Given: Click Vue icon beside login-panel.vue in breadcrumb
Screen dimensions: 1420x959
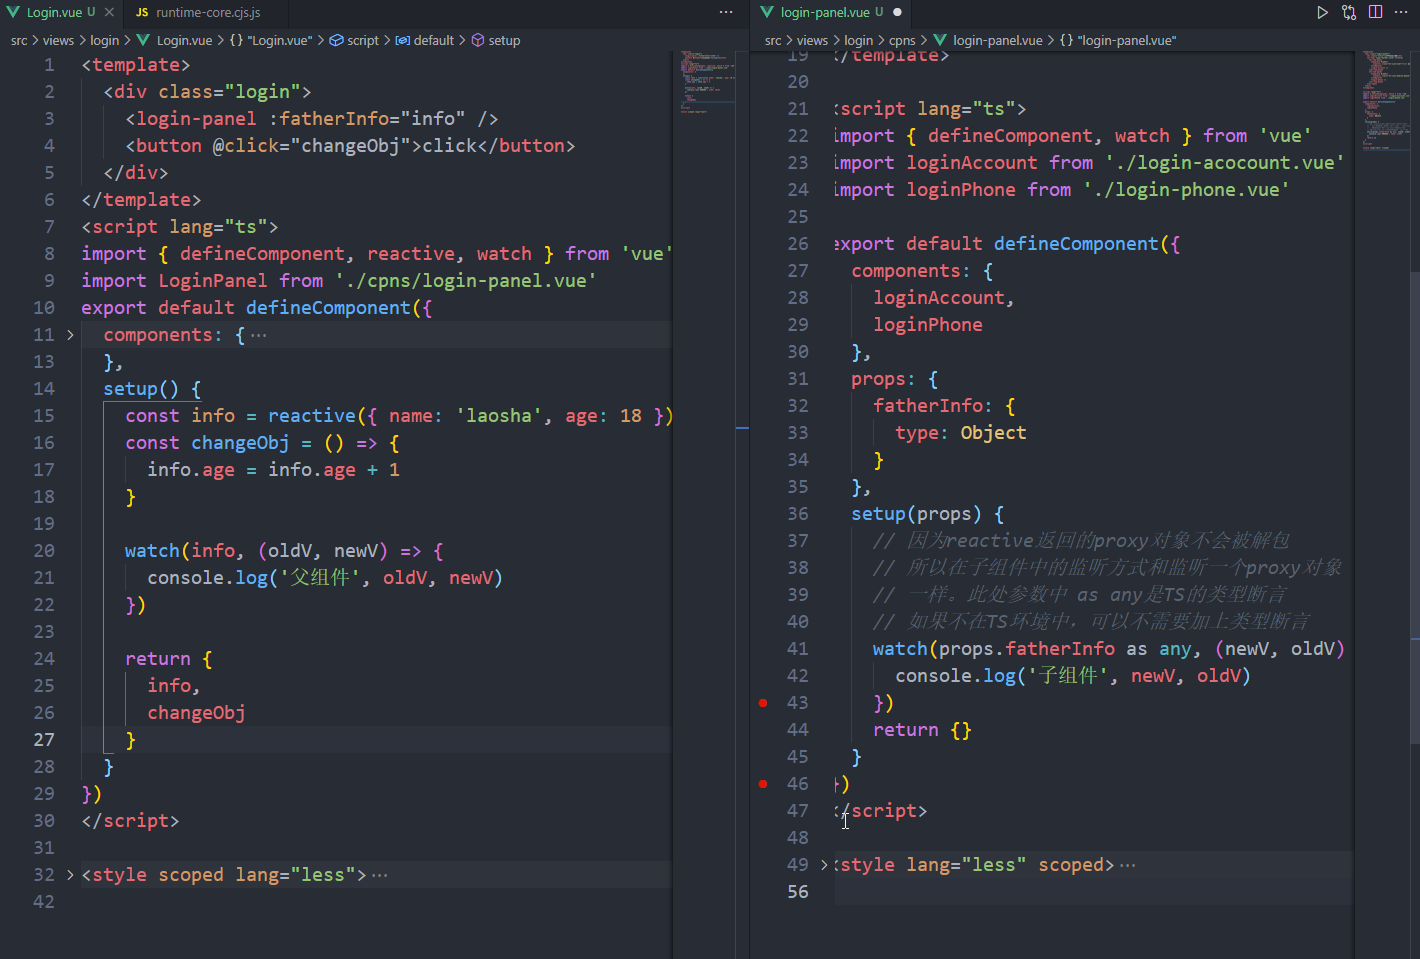Looking at the screenshot, I should (x=940, y=41).
